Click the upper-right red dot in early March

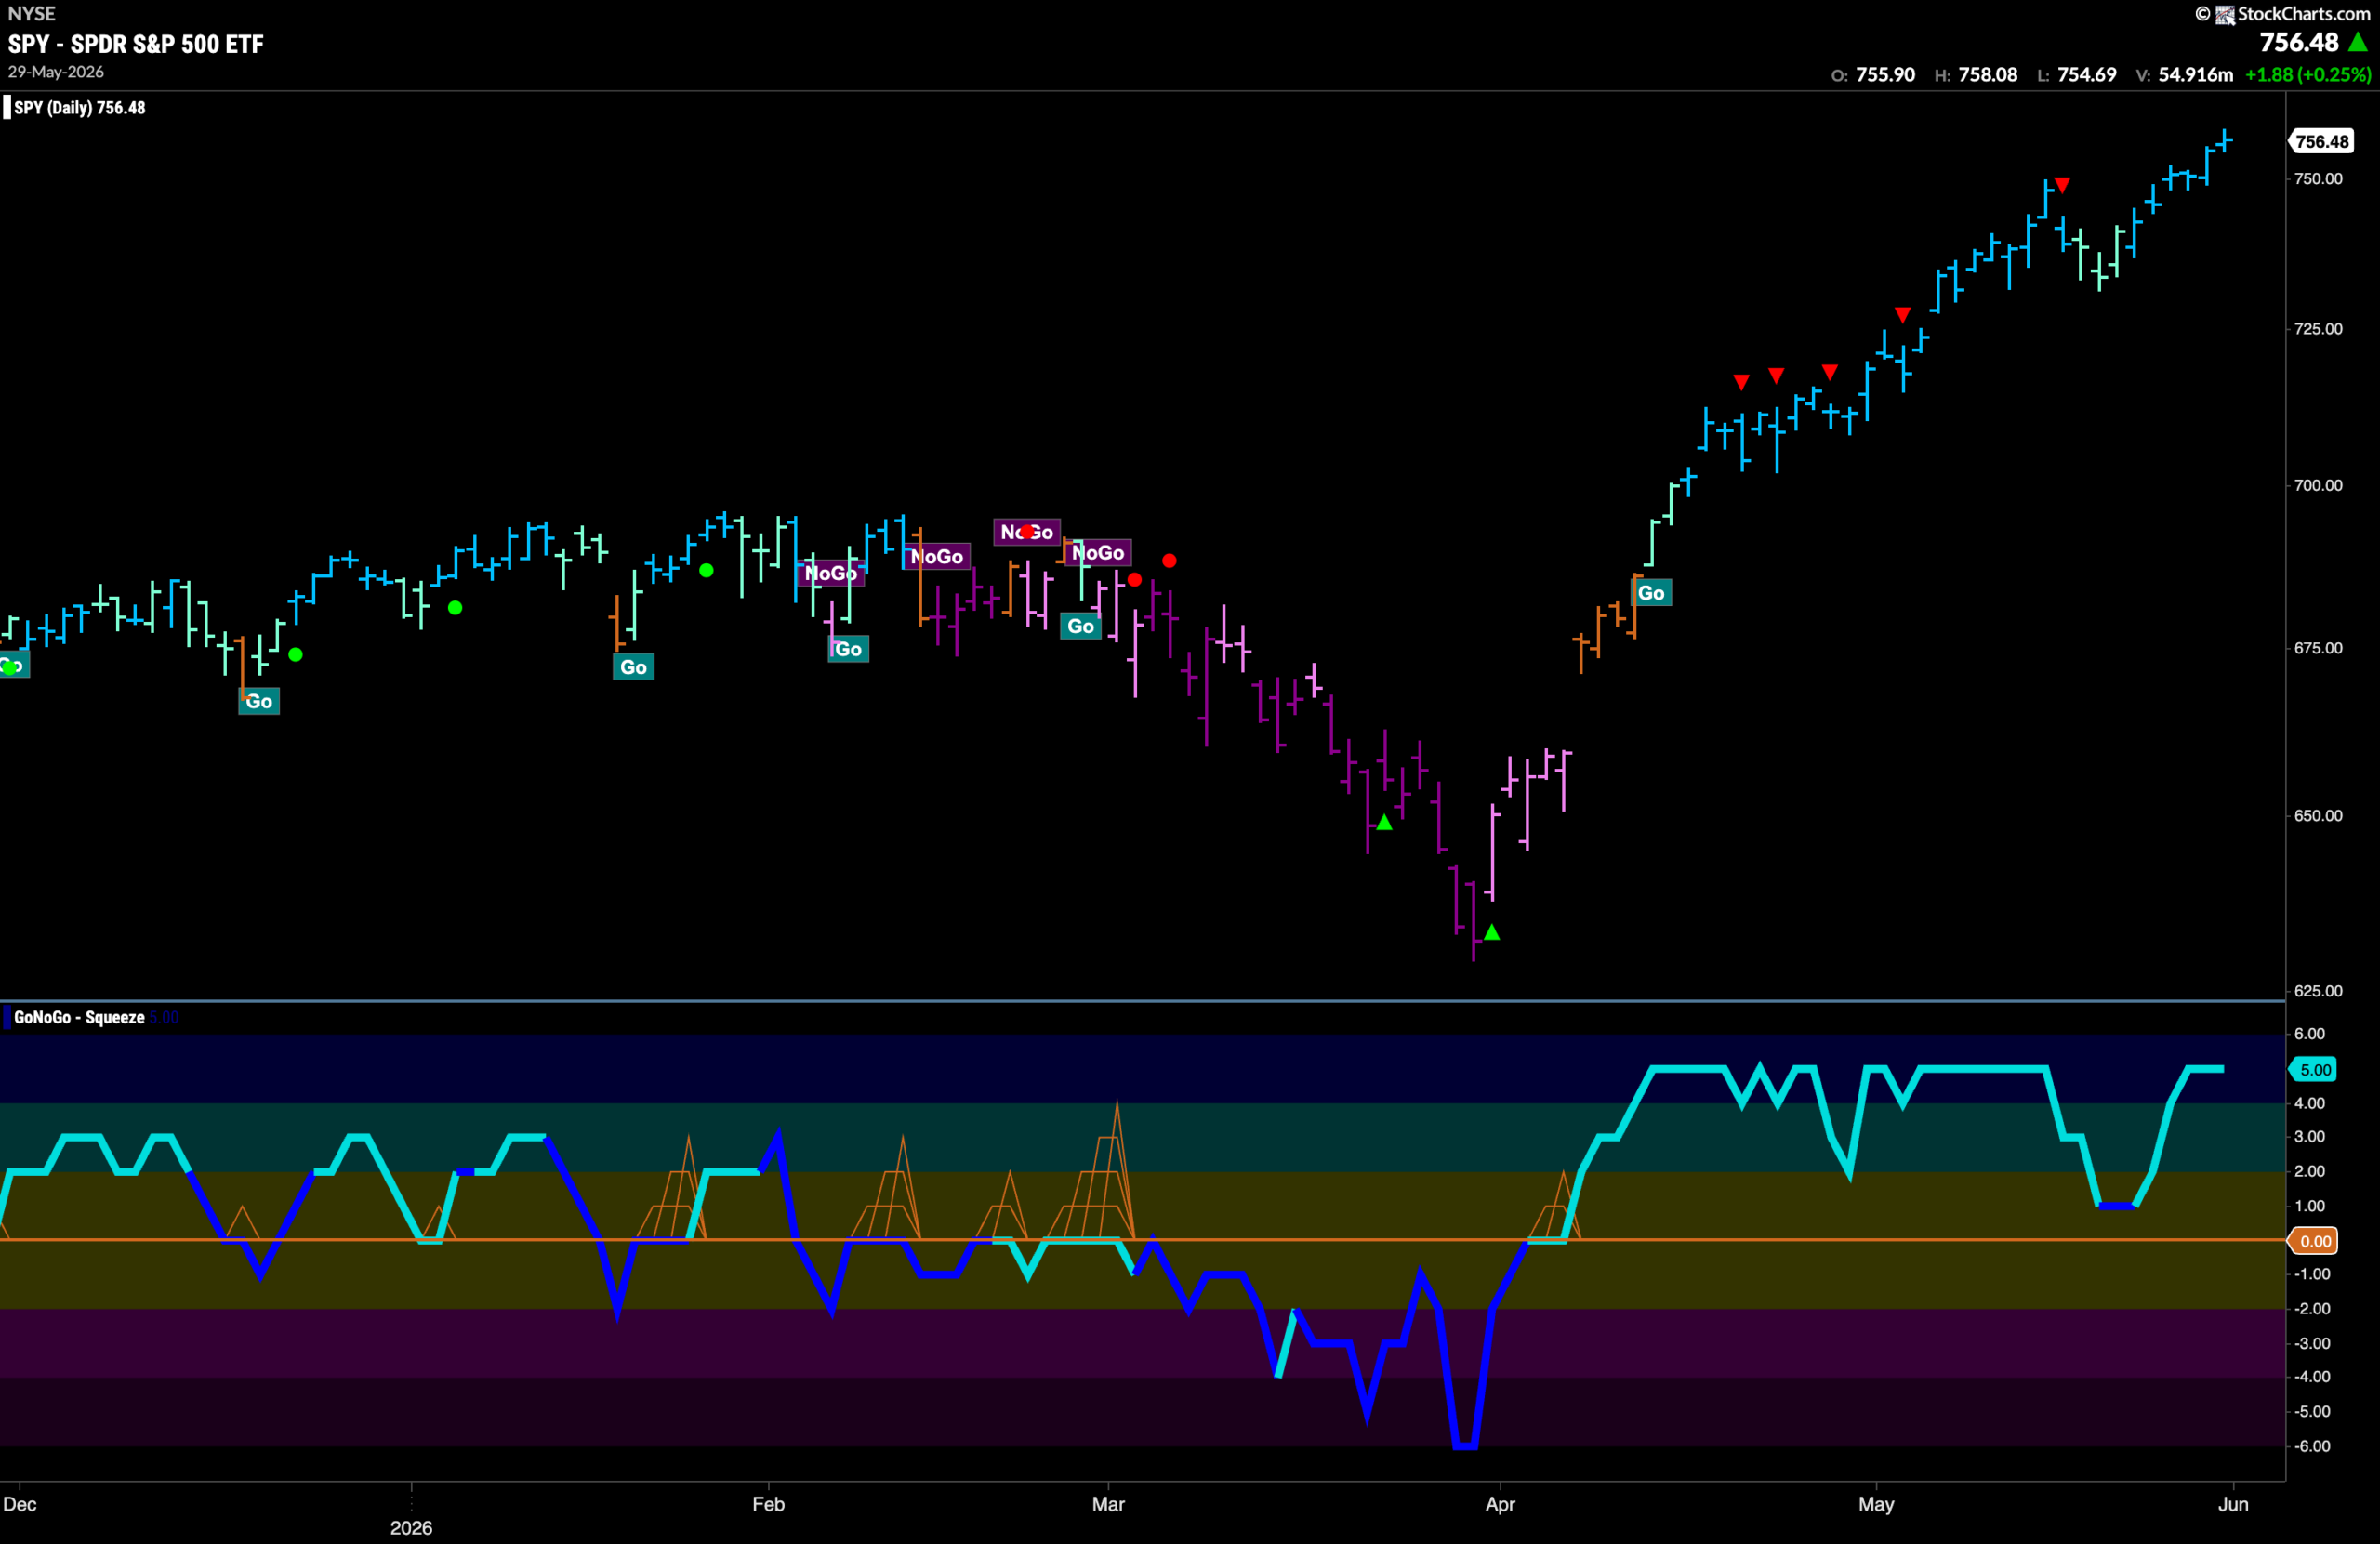[1169, 561]
